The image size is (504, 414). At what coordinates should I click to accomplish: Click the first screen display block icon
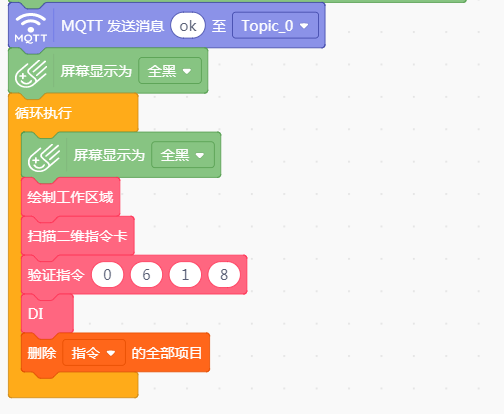(31, 73)
